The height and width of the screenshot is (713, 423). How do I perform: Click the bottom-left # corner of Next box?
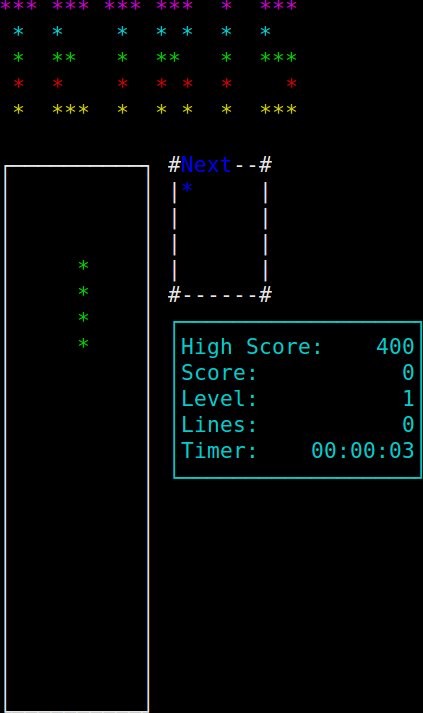[174, 295]
